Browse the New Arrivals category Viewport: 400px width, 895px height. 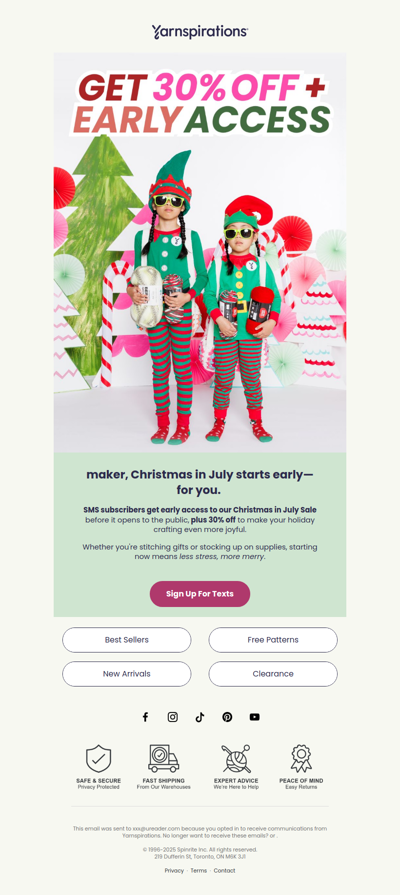point(127,674)
